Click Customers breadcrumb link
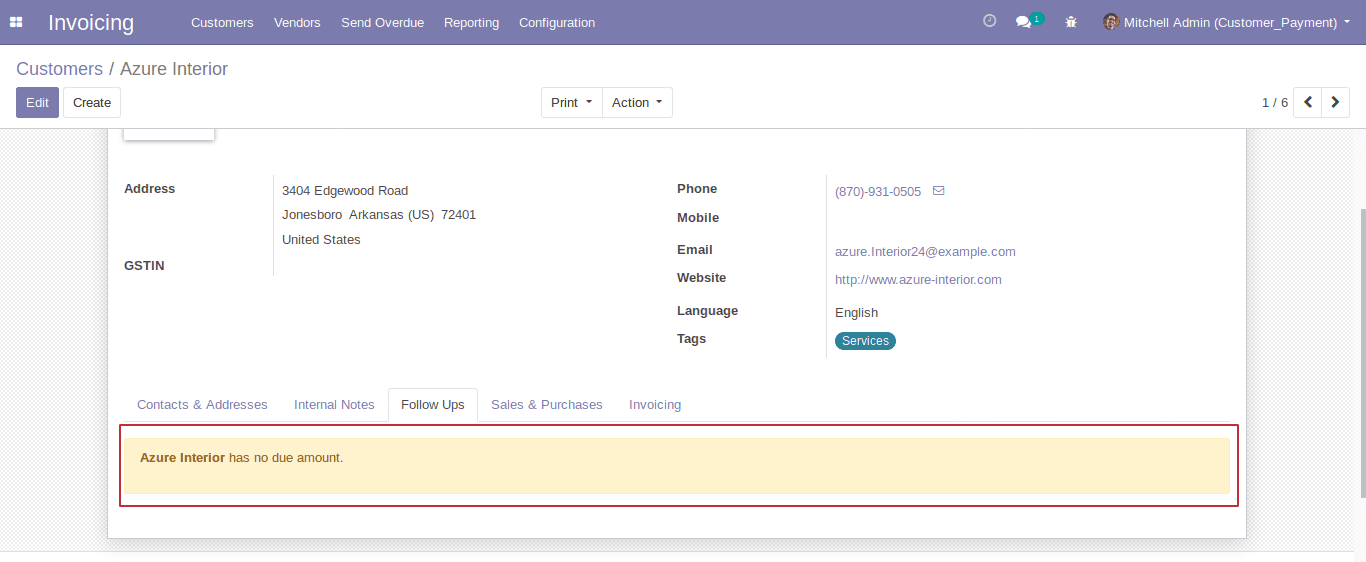This screenshot has height=562, width=1366. coord(59,69)
